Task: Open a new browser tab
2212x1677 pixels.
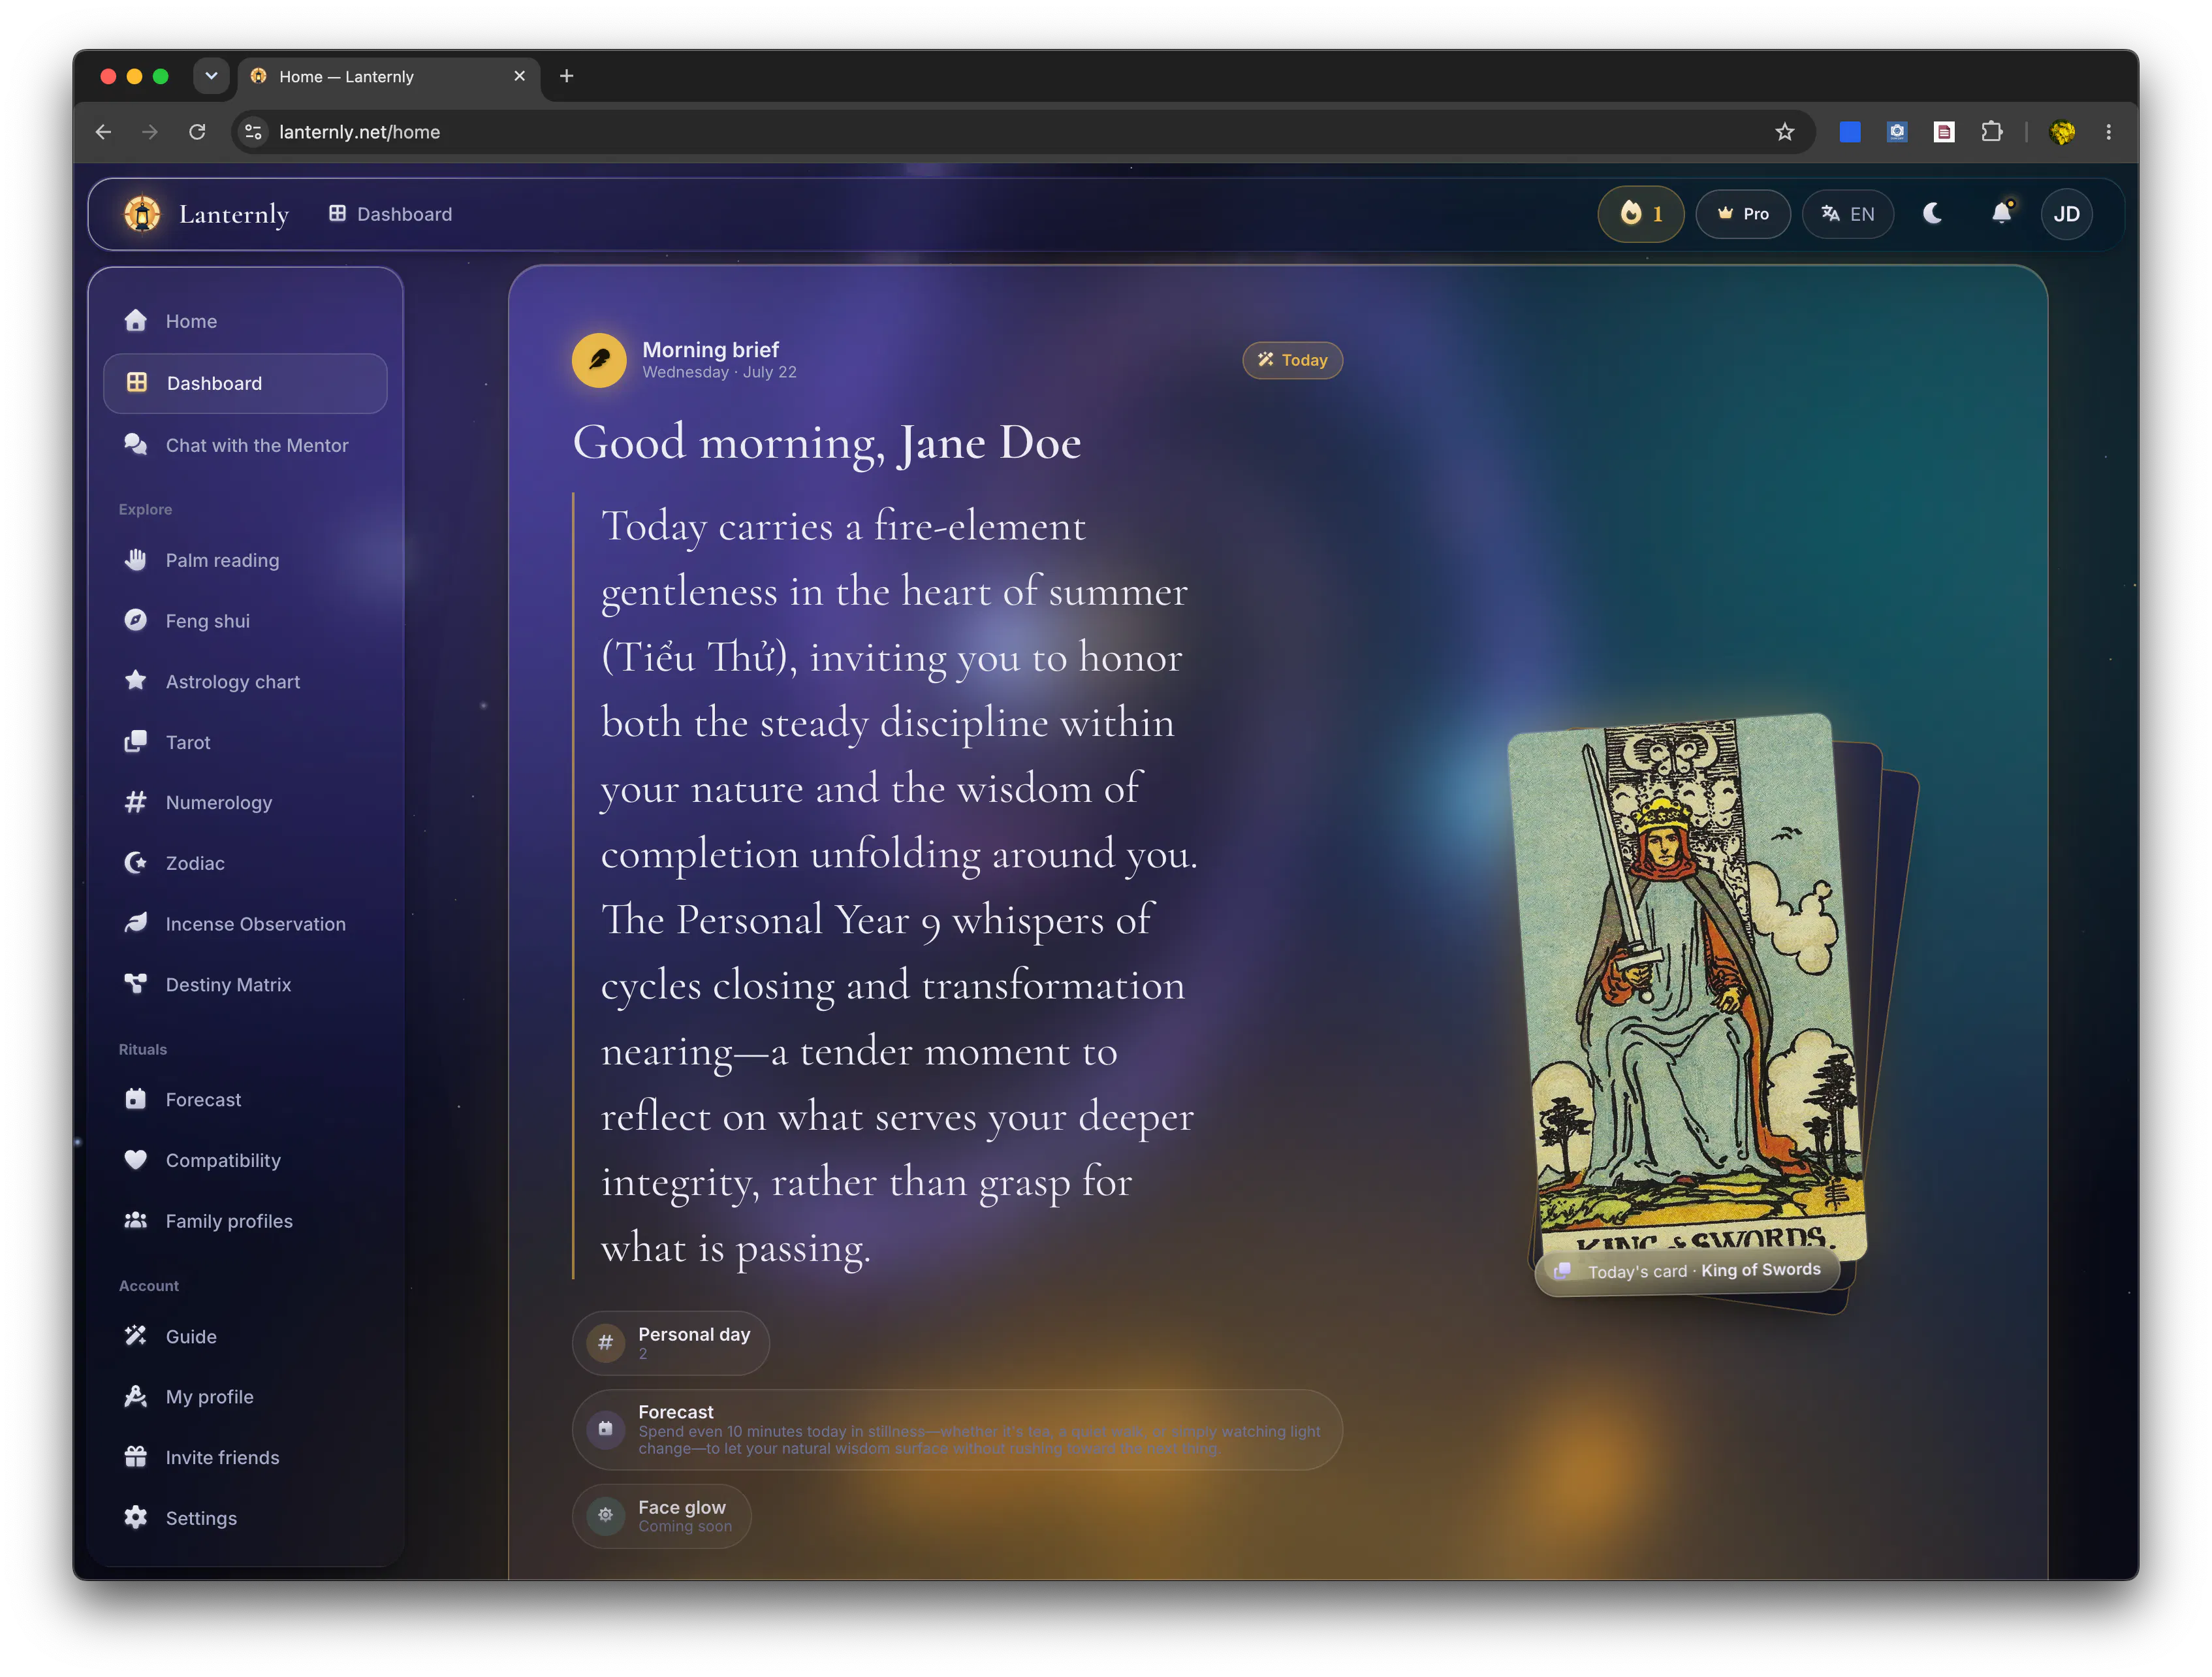Action: (566, 76)
